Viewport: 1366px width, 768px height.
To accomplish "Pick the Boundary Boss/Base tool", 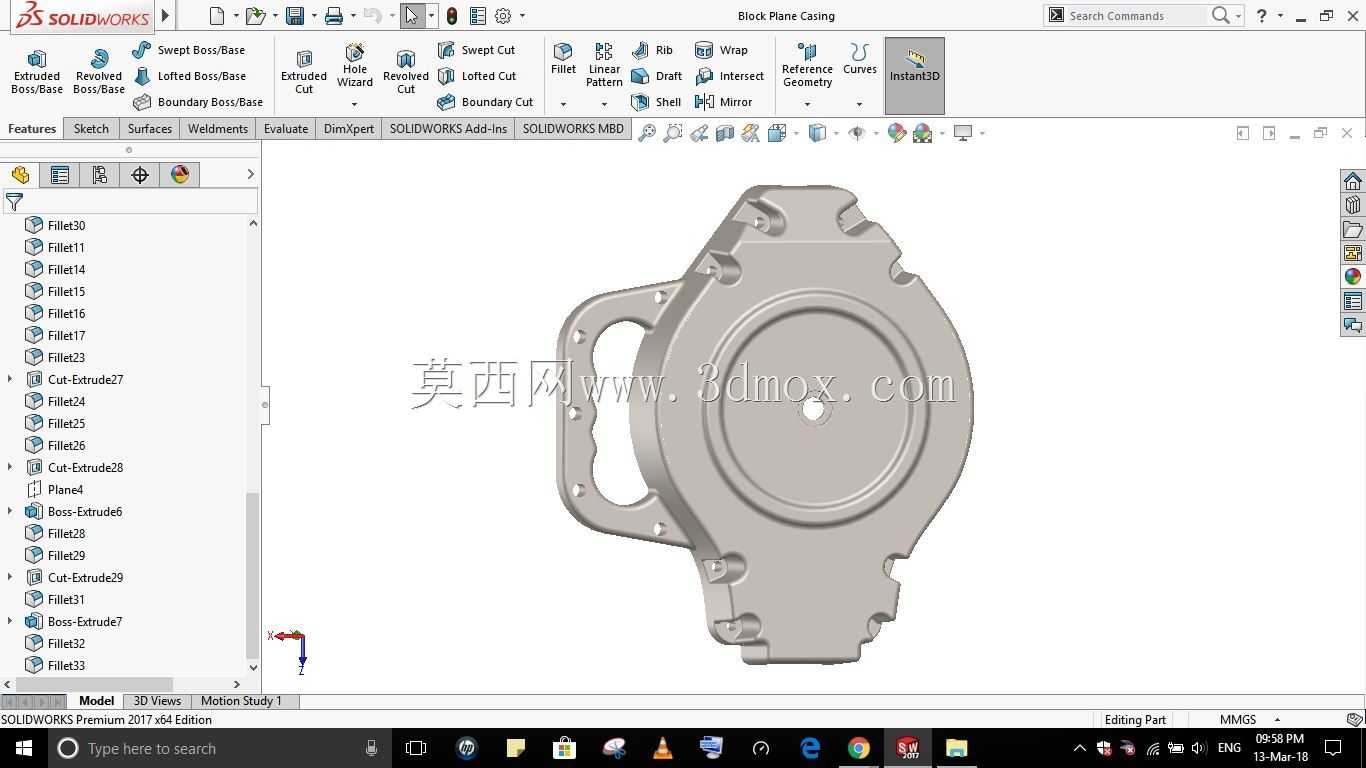I will [198, 102].
